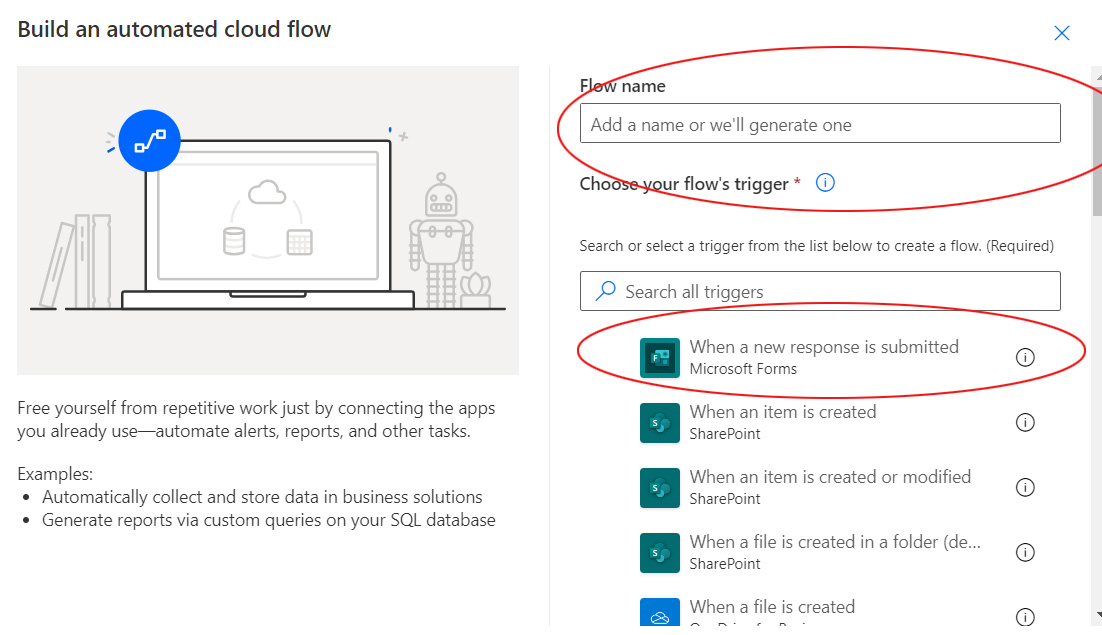
Task: Focus the Flow name text field
Action: (x=819, y=124)
